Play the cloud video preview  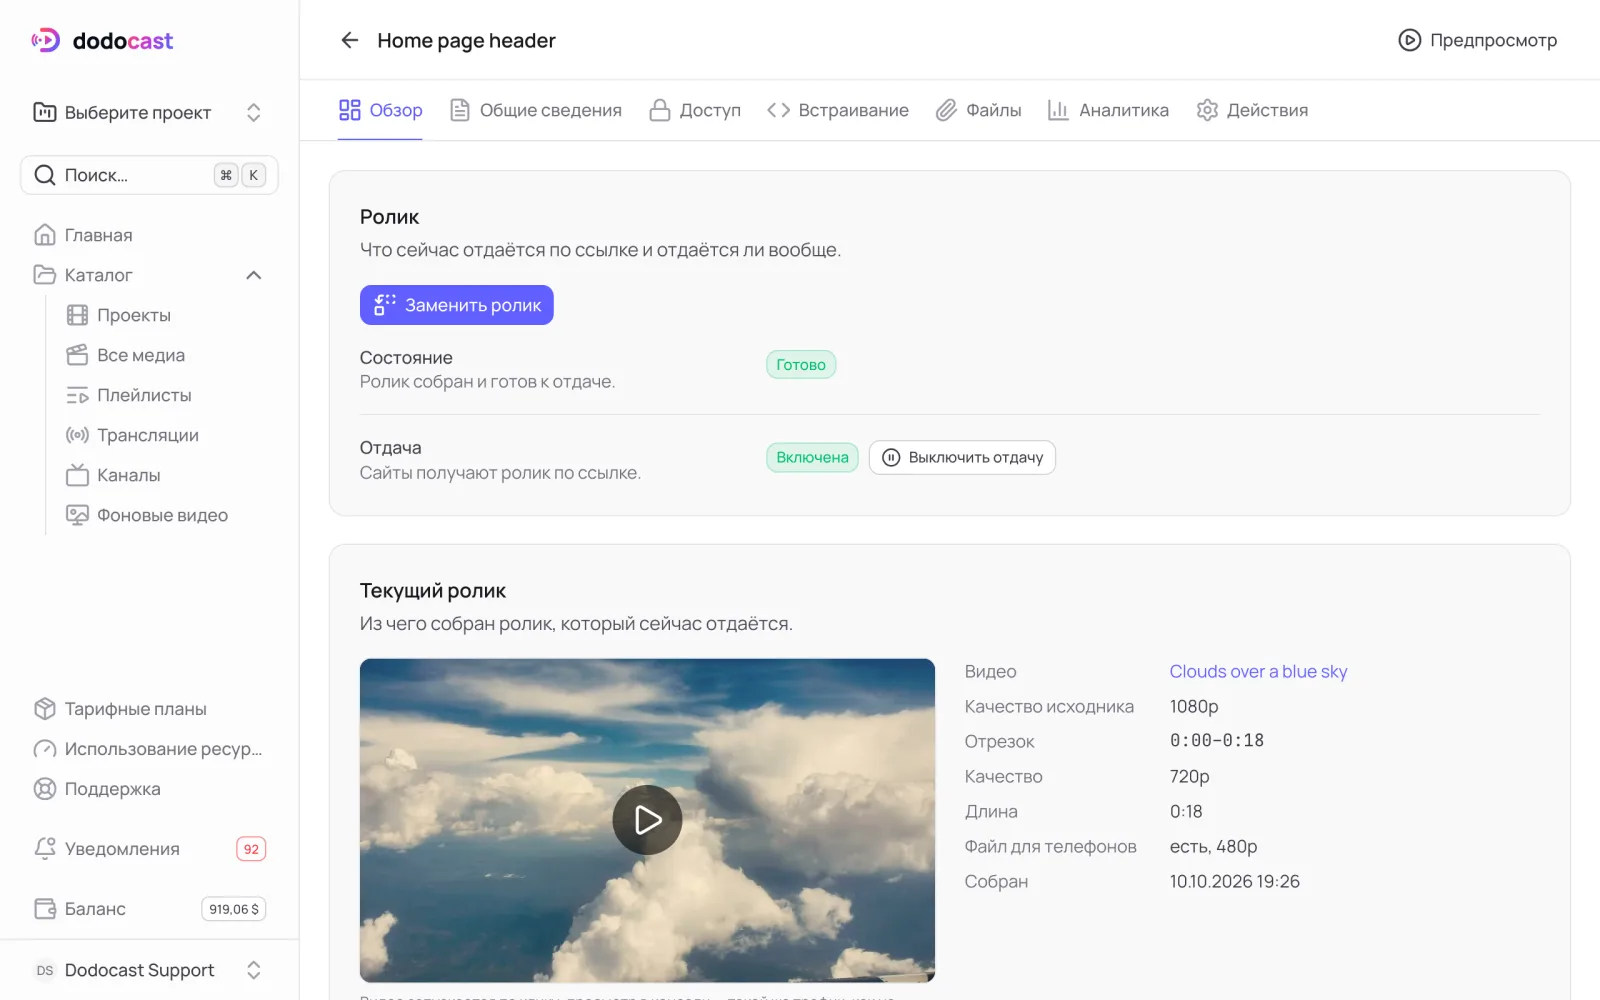(647, 820)
